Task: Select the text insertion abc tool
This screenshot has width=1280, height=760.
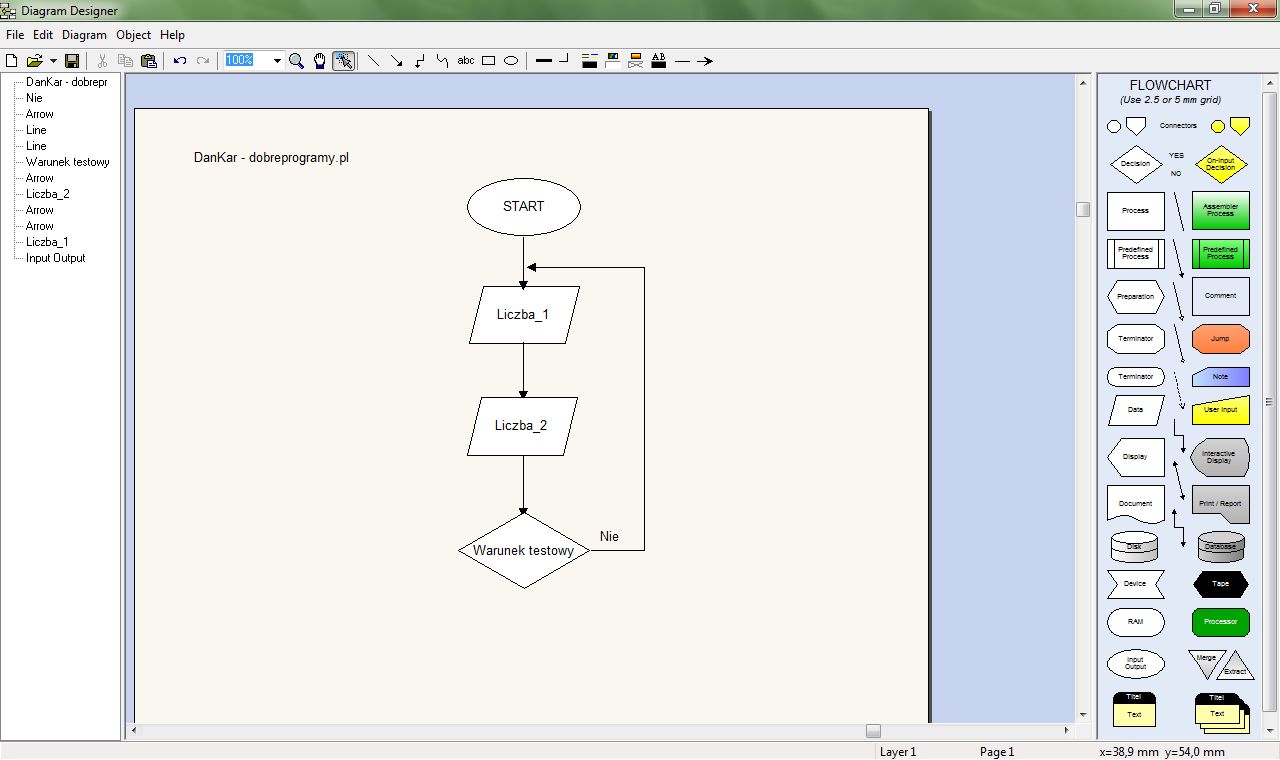Action: click(465, 61)
